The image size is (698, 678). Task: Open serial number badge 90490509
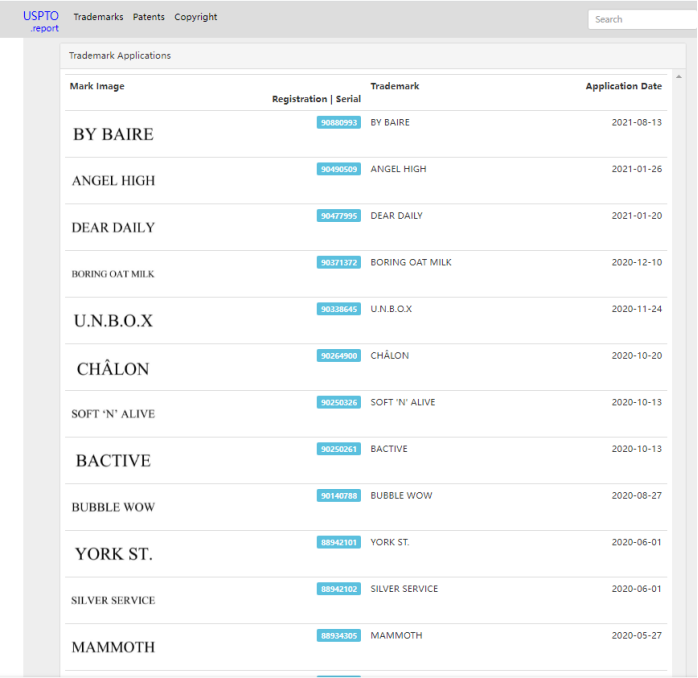339,169
